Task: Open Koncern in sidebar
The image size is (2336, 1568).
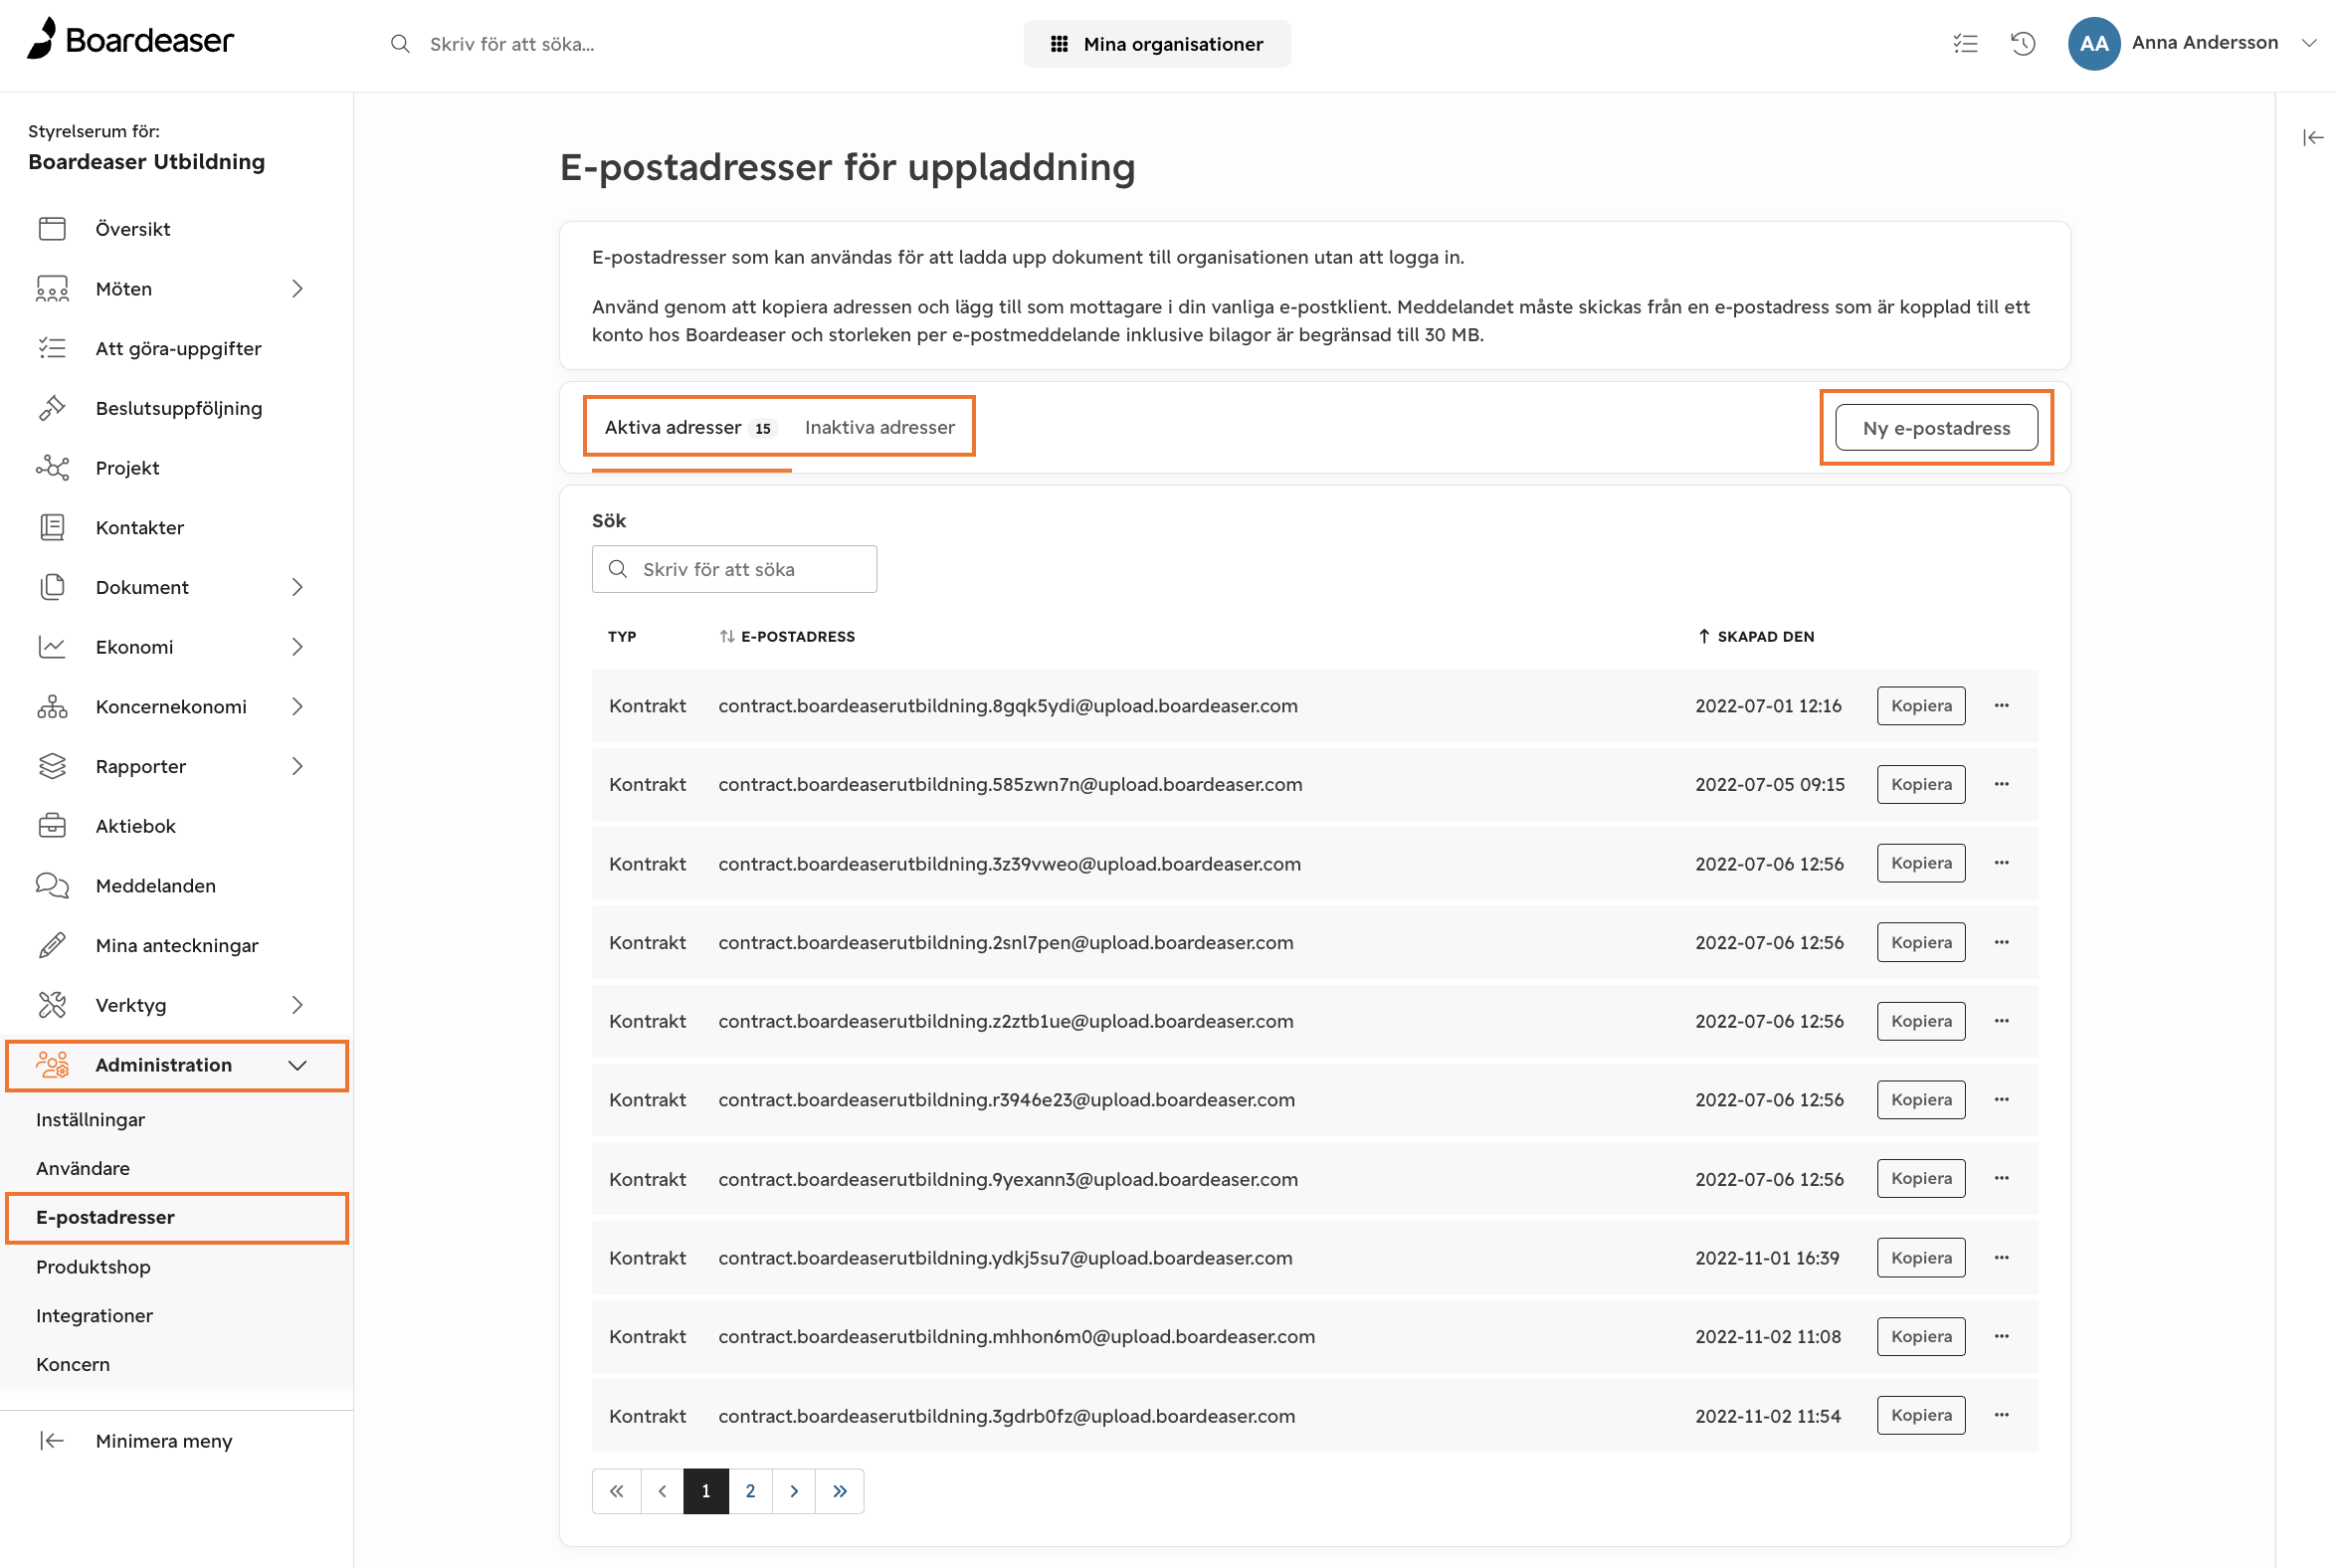Action: tap(73, 1364)
